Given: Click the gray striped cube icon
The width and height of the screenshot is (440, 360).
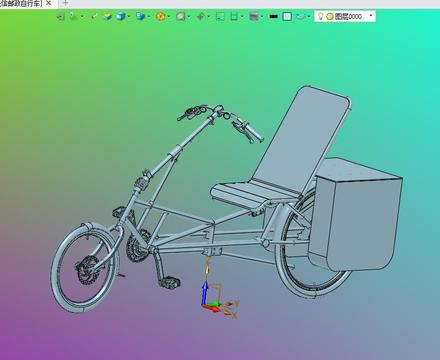Looking at the screenshot, I should tap(254, 16).
